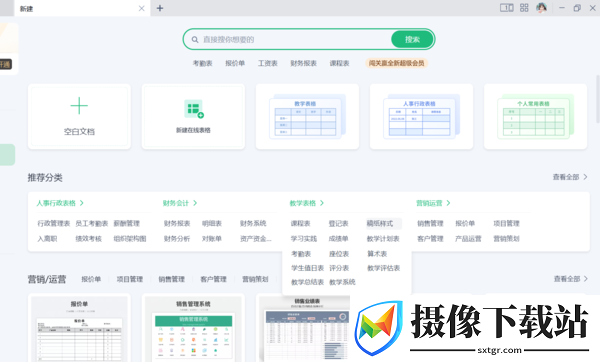Viewport: 600px width, 362px height.
Task: Open the 个人常用表格 template card
Action: pyautogui.click(x=535, y=116)
